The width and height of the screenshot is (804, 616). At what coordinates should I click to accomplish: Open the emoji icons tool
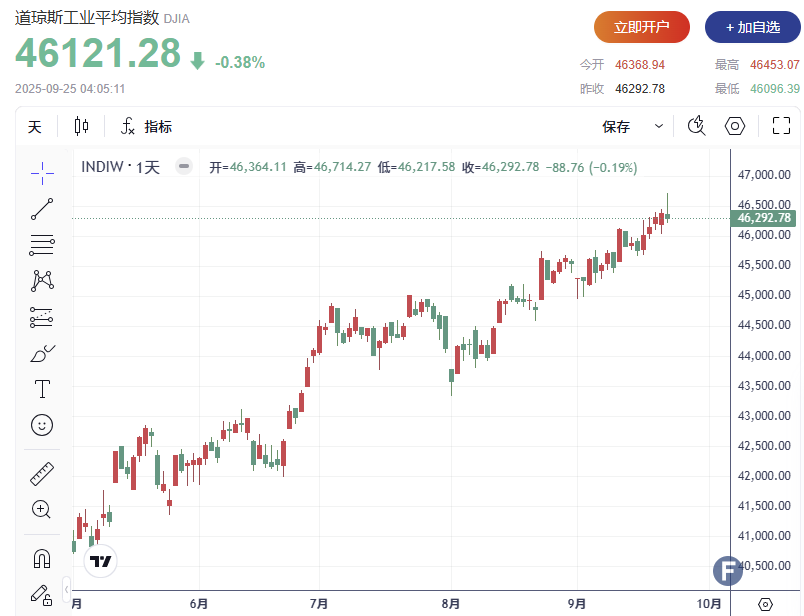(x=42, y=425)
